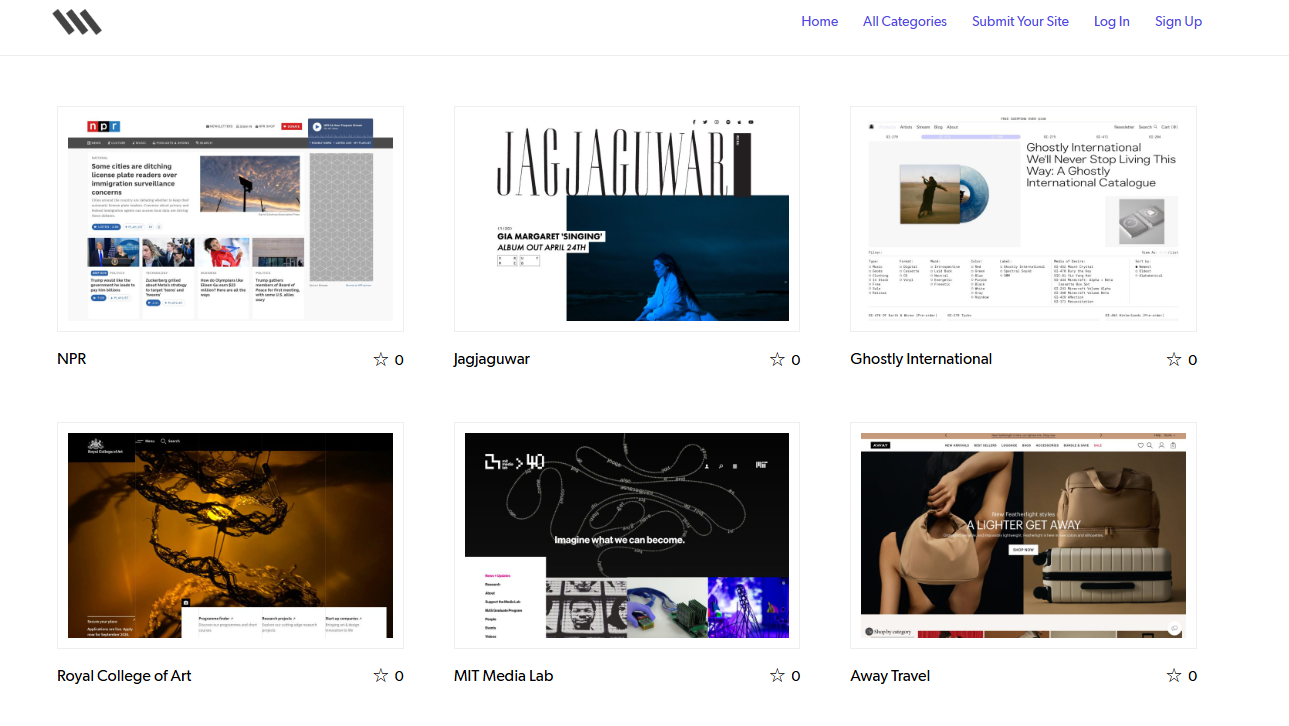The height and width of the screenshot is (726, 1289).
Task: Click star icon for MIT Media Lab
Action: click(x=777, y=676)
